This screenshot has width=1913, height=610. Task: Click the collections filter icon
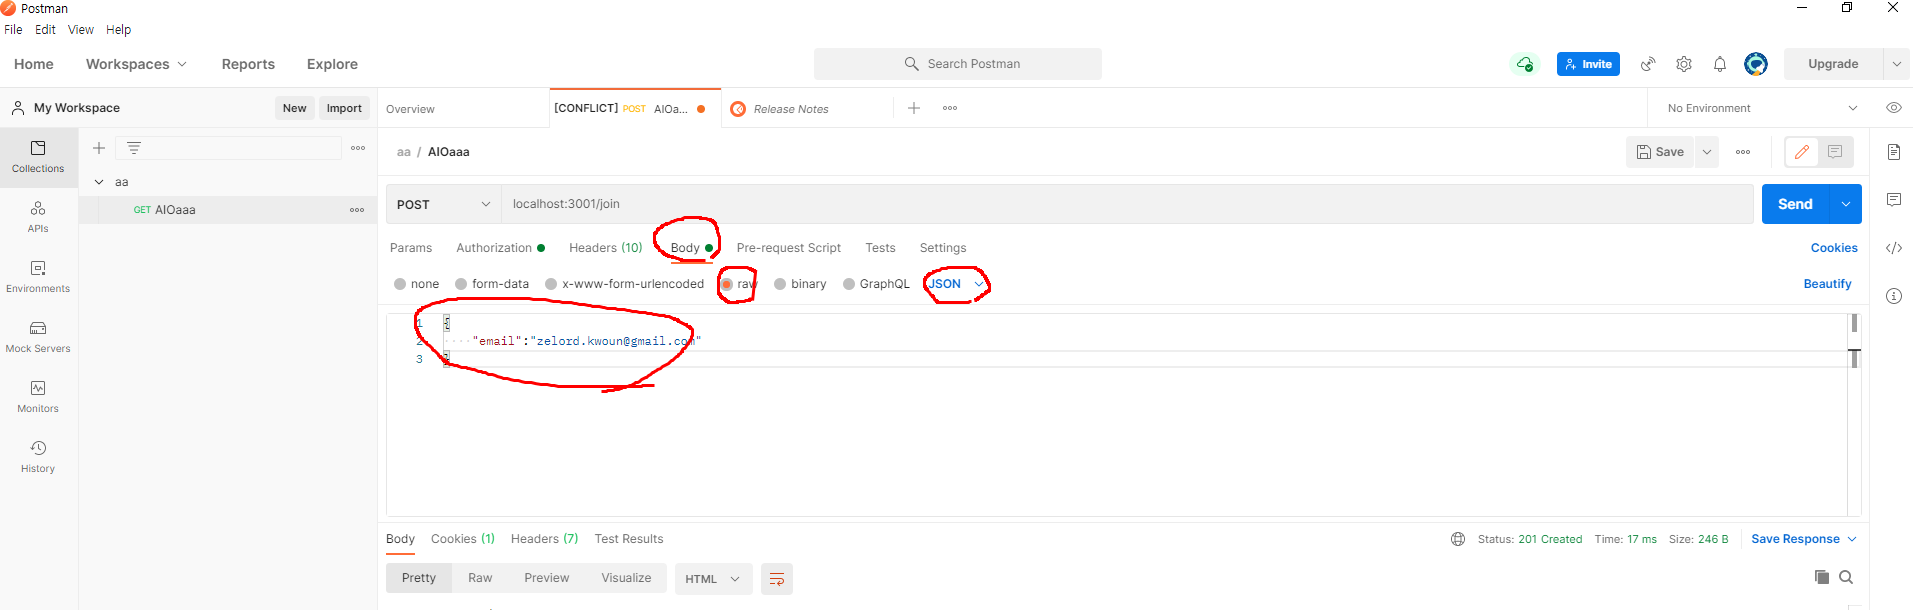pyautogui.click(x=134, y=148)
